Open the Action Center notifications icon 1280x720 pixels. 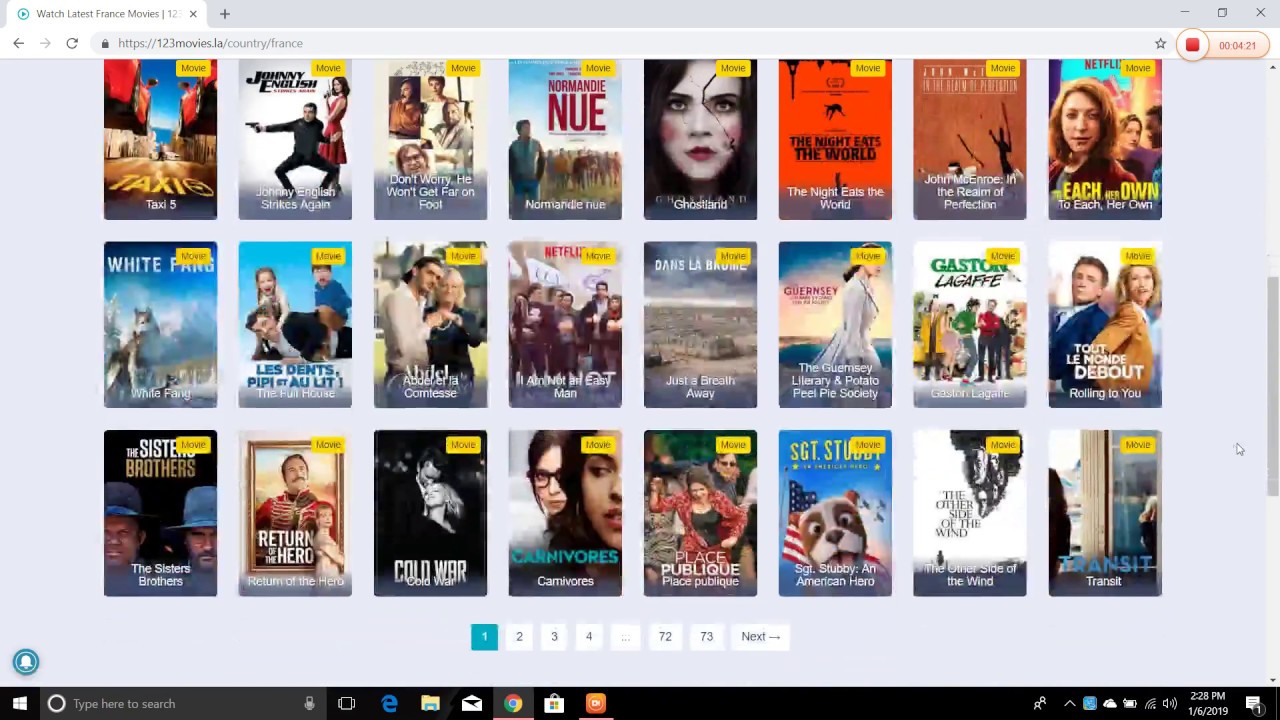tap(1254, 704)
